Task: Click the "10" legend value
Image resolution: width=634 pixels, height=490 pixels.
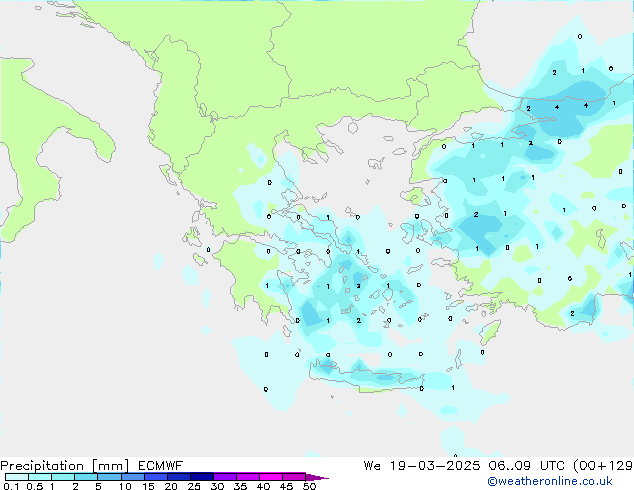Action: point(125,486)
